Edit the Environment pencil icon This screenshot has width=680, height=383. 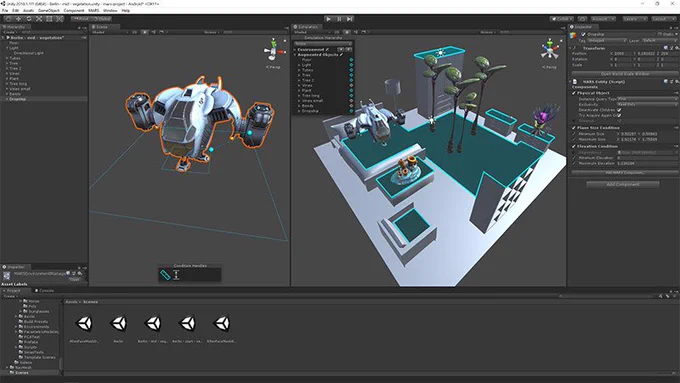[327, 49]
